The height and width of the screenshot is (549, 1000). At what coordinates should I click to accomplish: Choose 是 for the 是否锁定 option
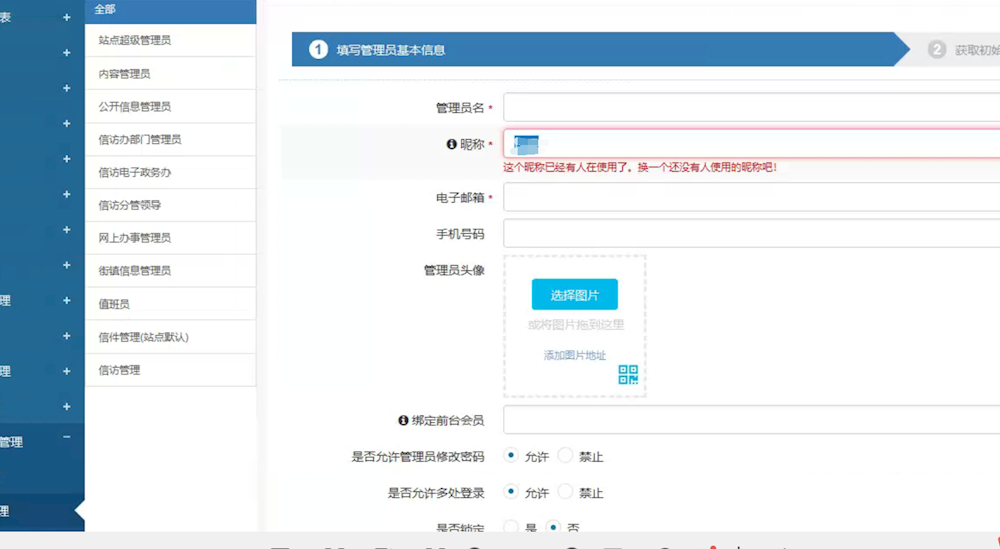click(511, 527)
